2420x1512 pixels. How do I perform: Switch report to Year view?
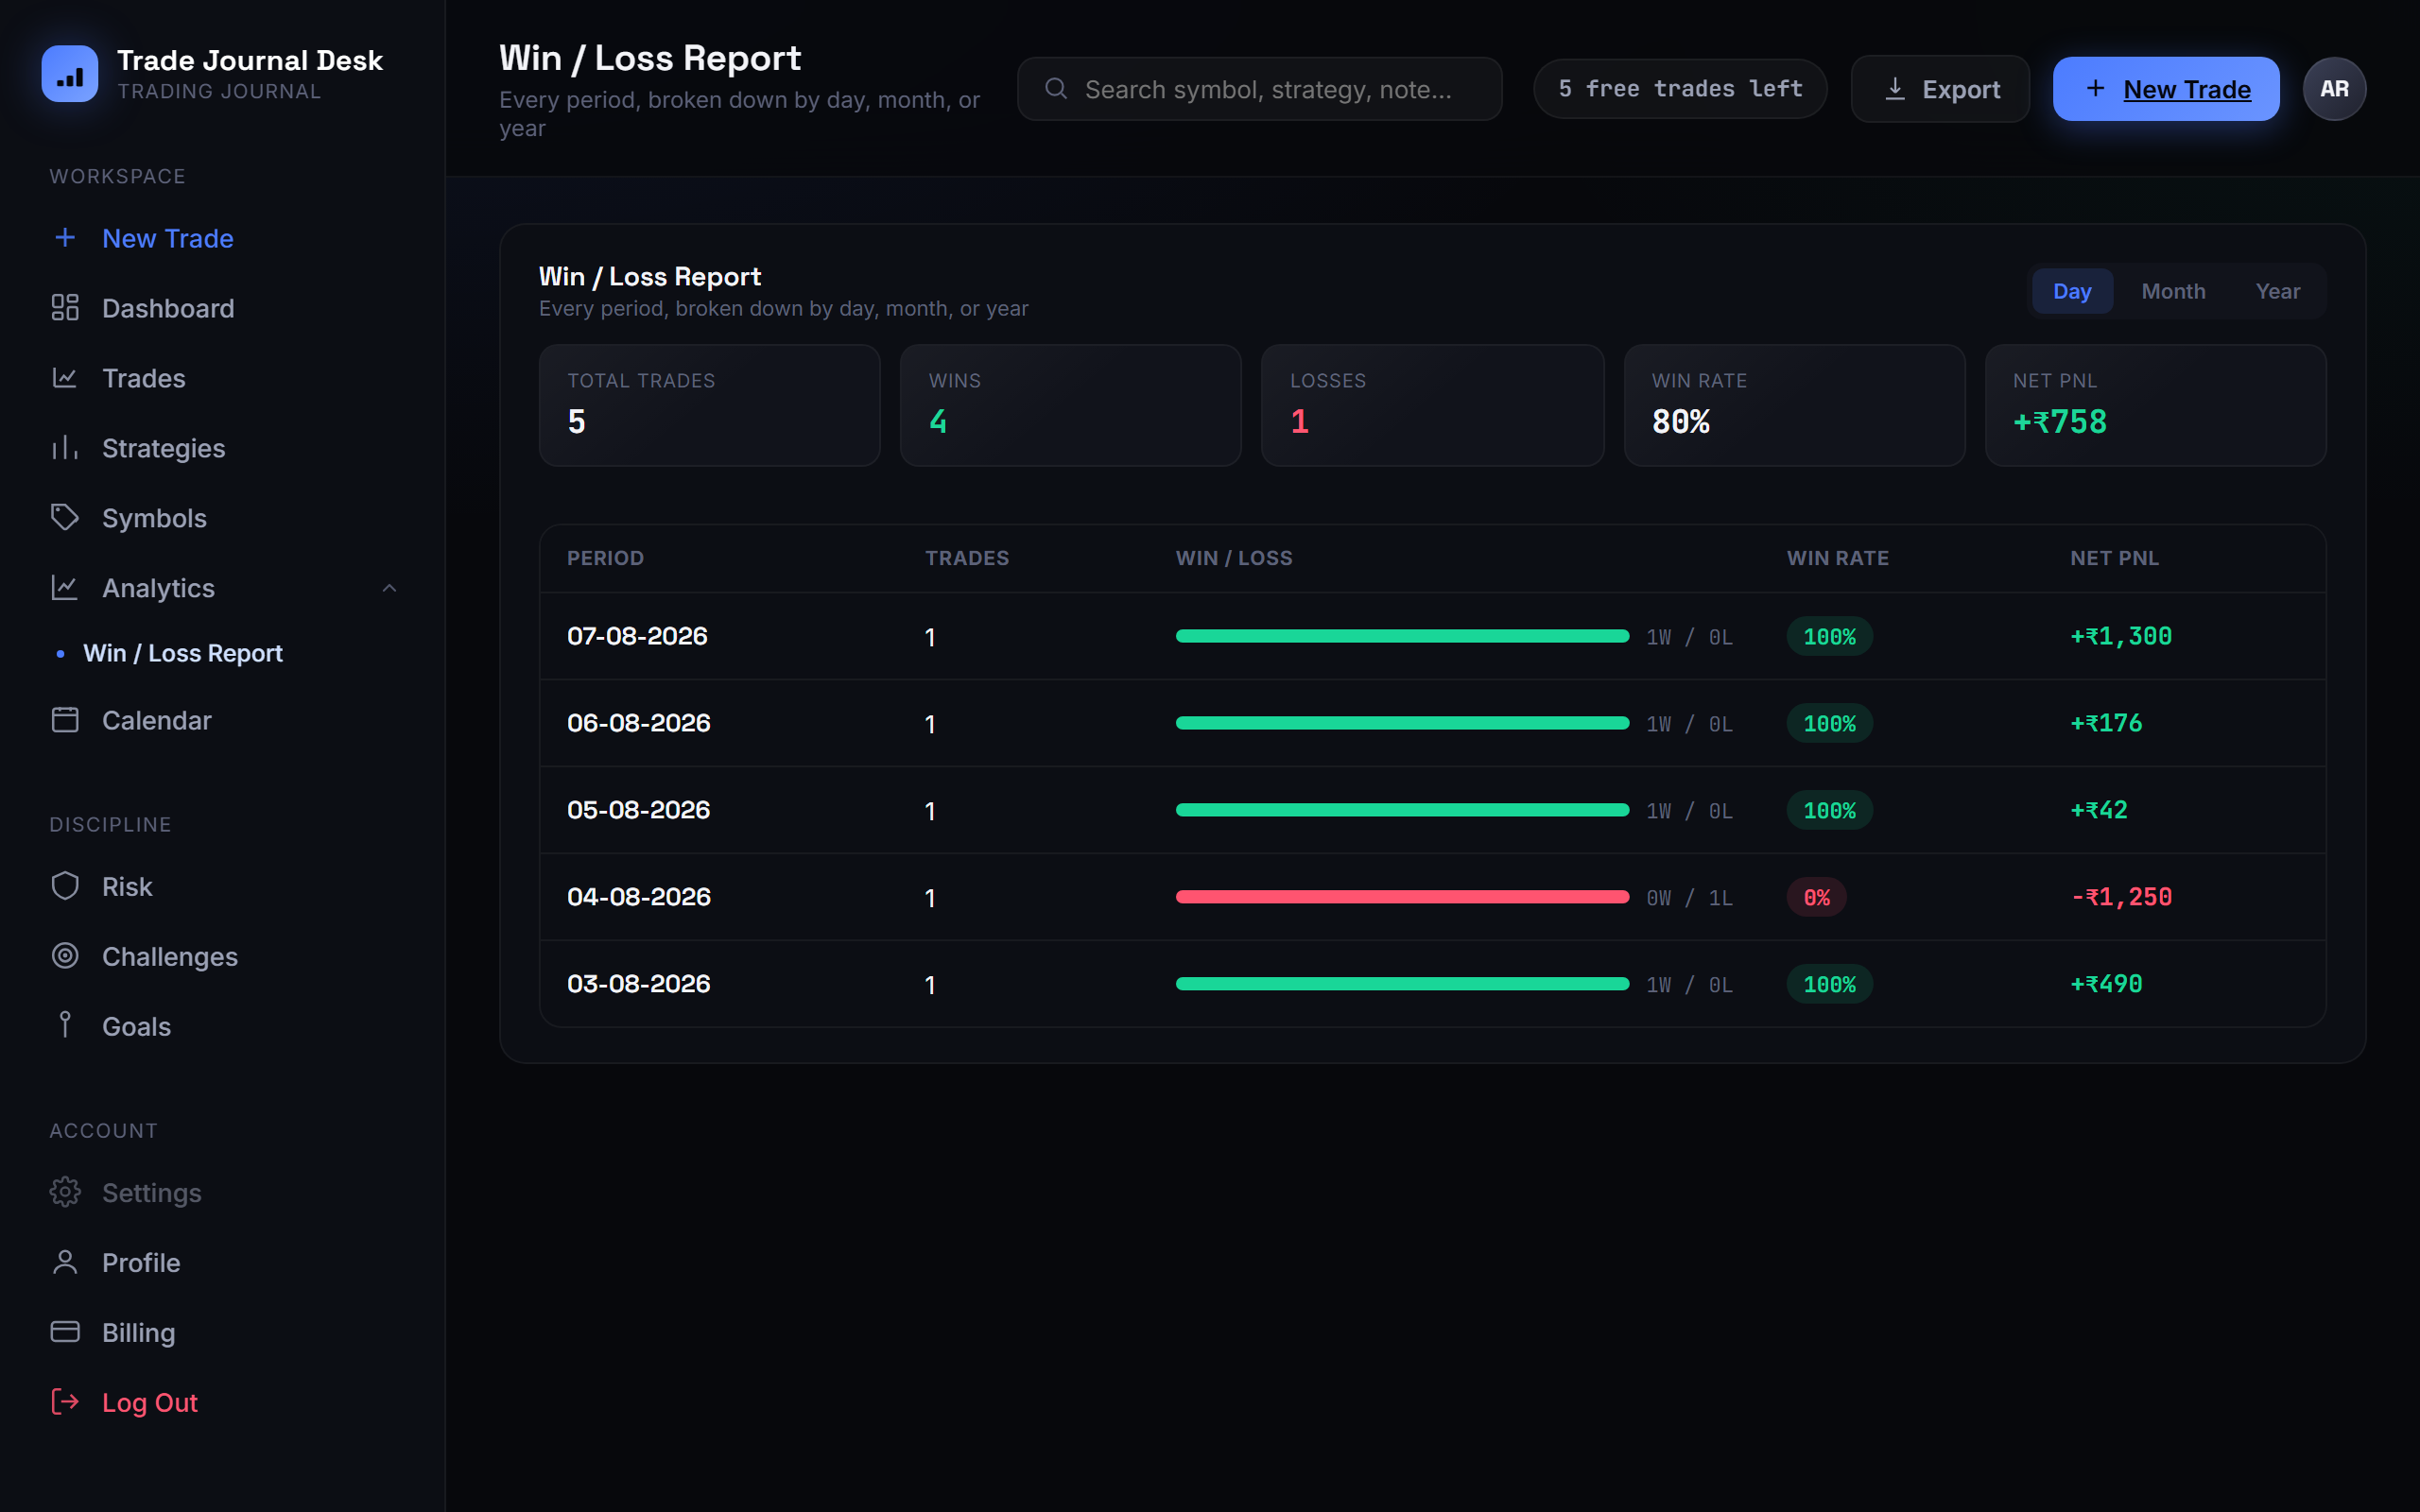coord(2278,291)
